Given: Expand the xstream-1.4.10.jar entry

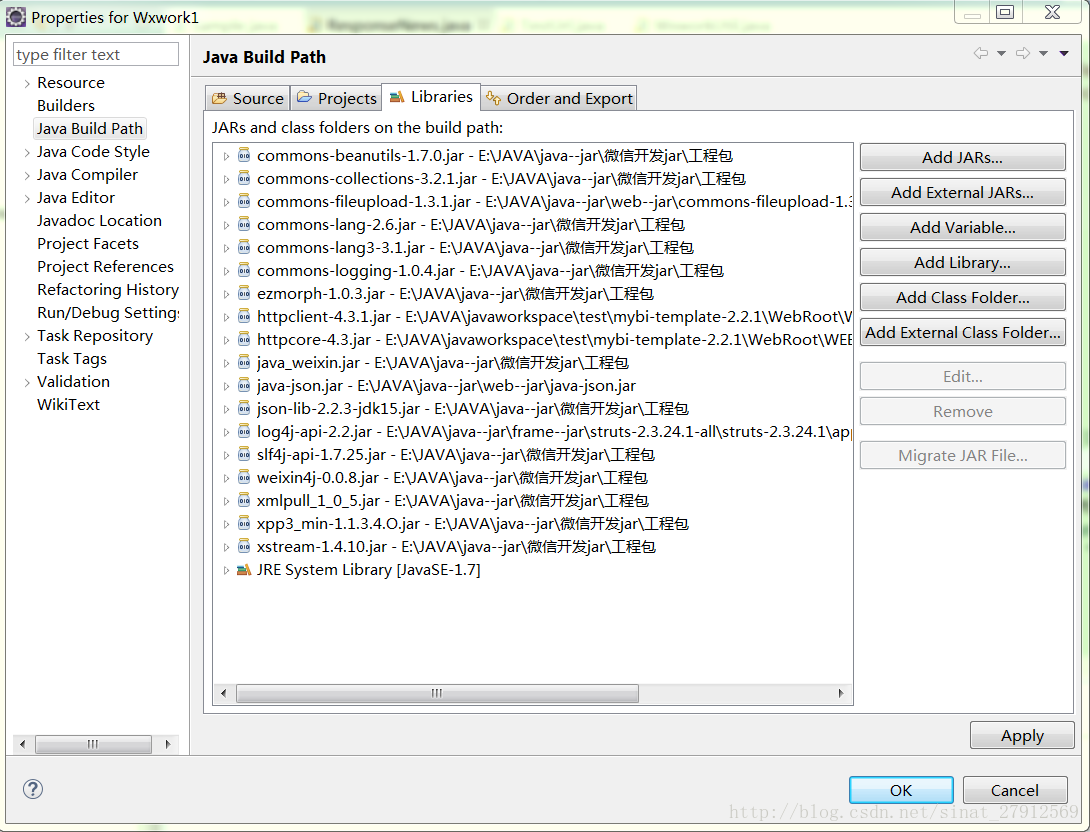Looking at the screenshot, I should click(x=226, y=547).
